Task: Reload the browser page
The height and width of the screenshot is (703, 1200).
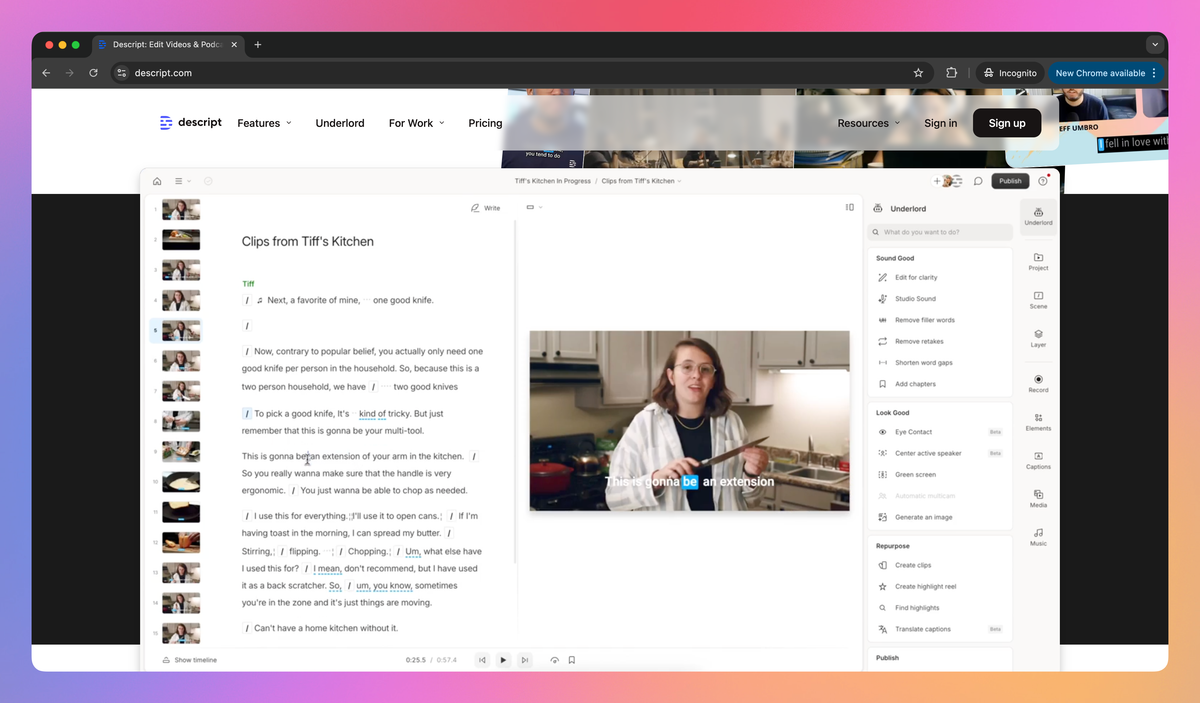Action: coord(93,73)
